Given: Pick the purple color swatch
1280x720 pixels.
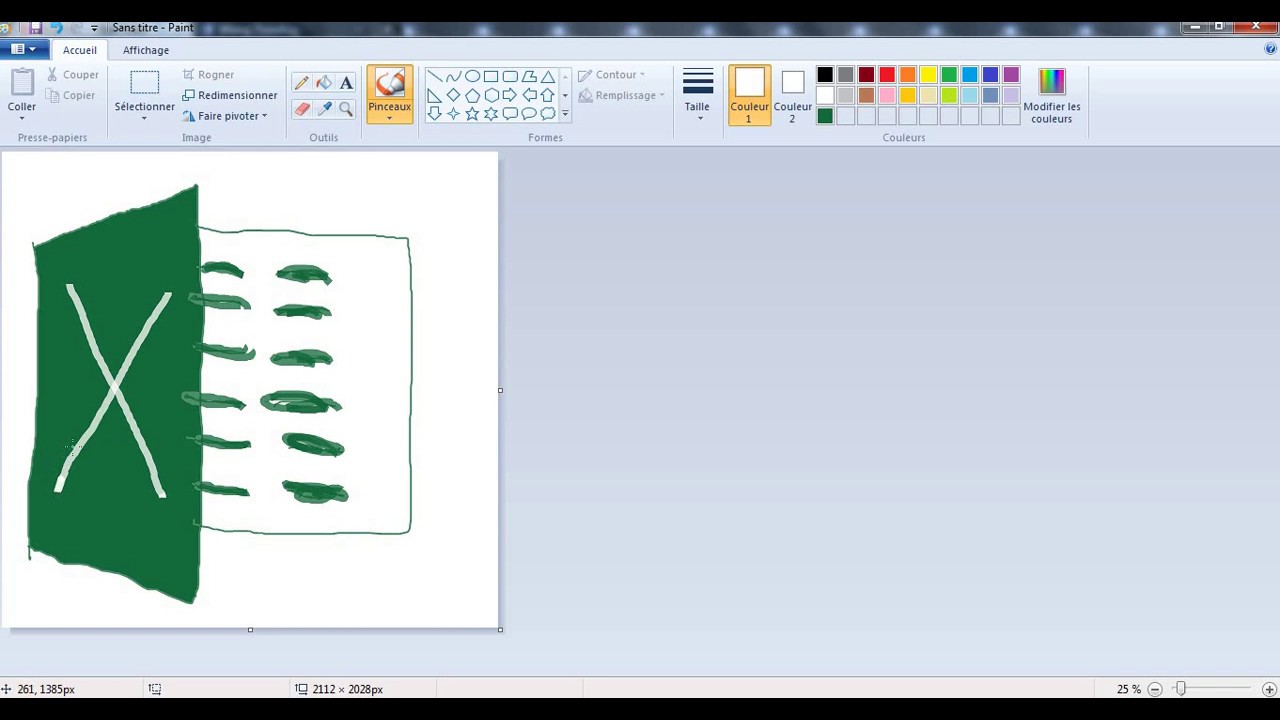Looking at the screenshot, I should [x=1011, y=75].
